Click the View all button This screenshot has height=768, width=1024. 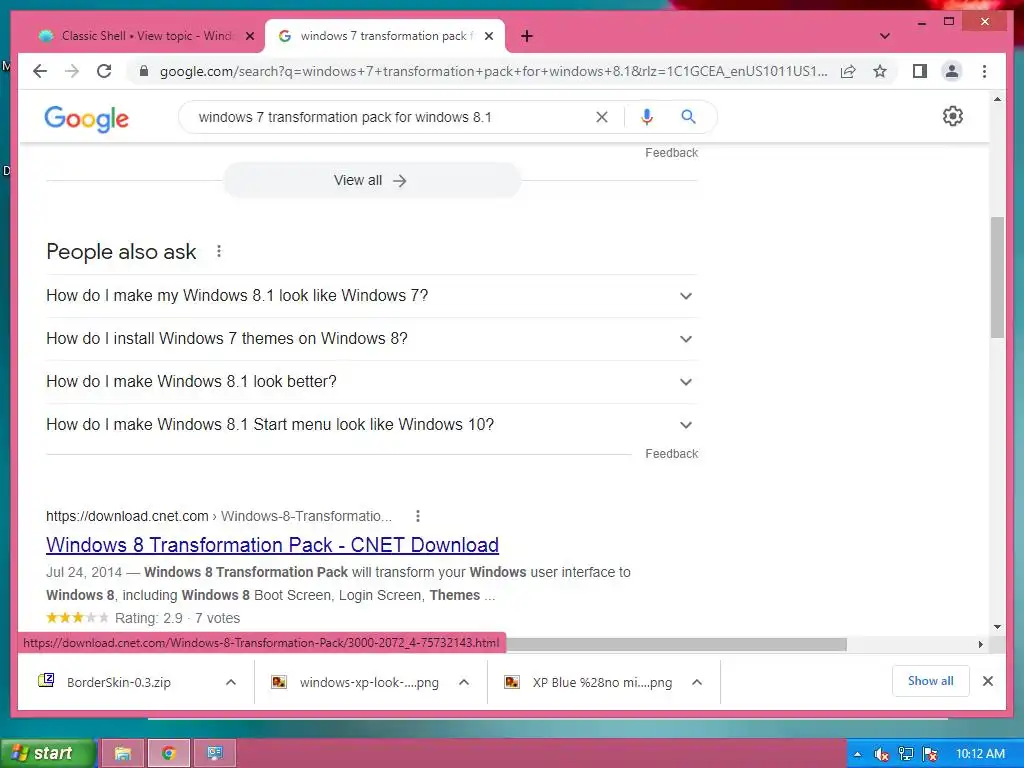(372, 180)
